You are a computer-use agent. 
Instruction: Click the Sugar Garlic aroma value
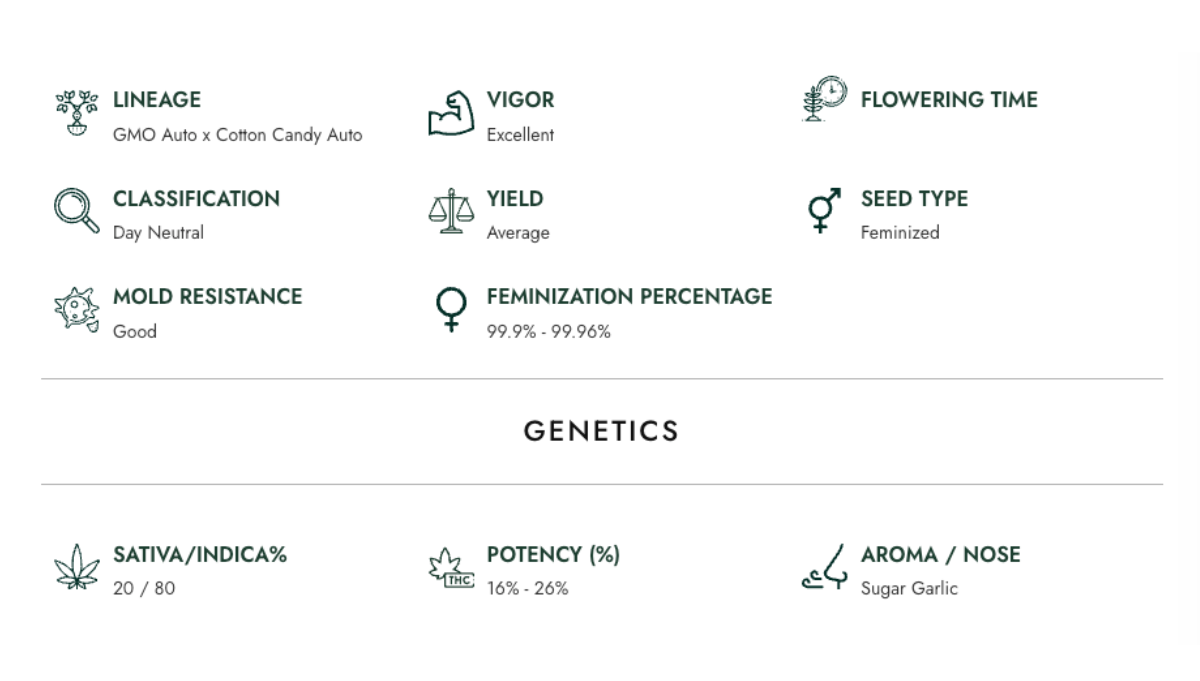pyautogui.click(x=909, y=589)
